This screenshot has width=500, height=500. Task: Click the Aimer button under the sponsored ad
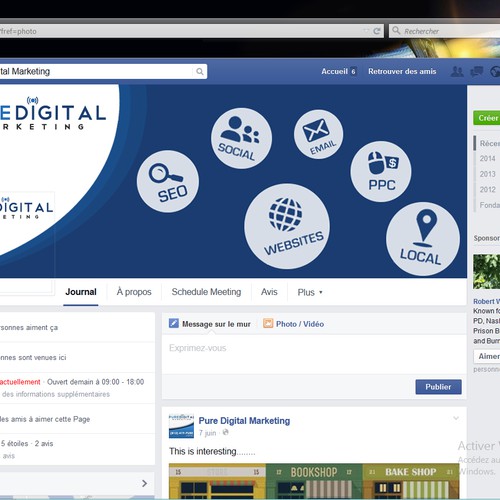point(487,356)
